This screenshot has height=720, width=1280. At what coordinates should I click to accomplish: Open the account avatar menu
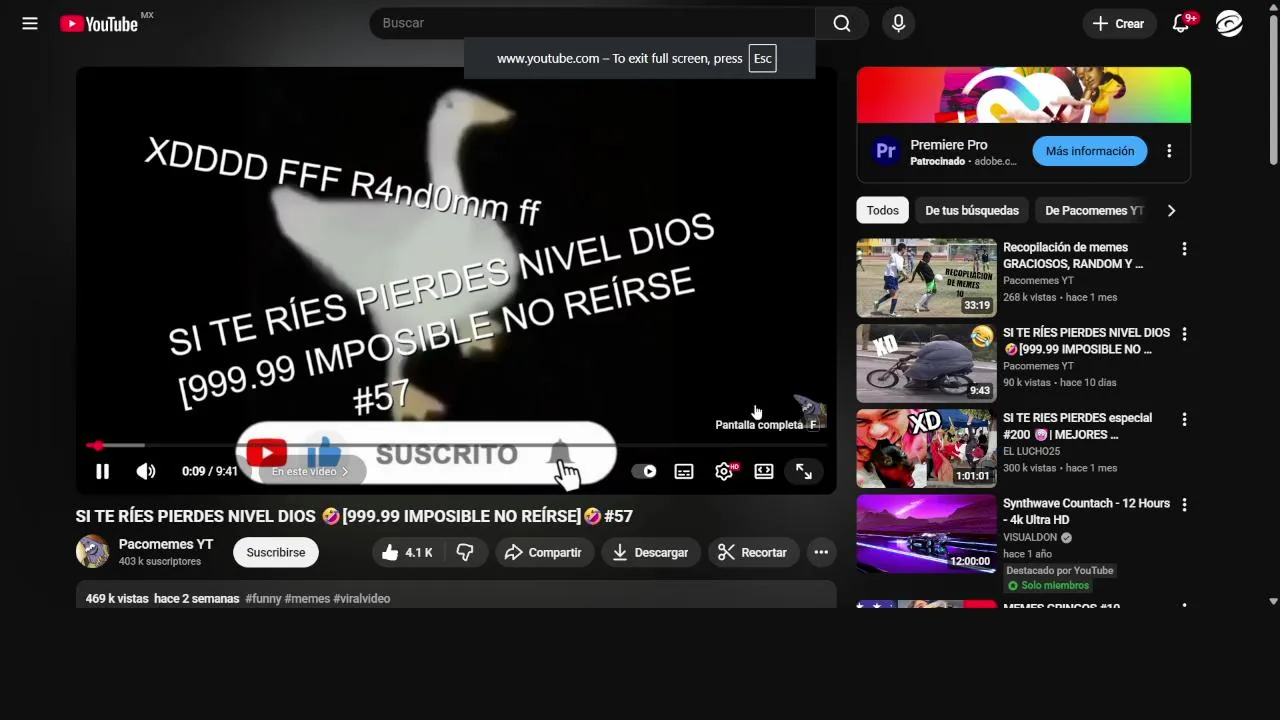[1229, 24]
